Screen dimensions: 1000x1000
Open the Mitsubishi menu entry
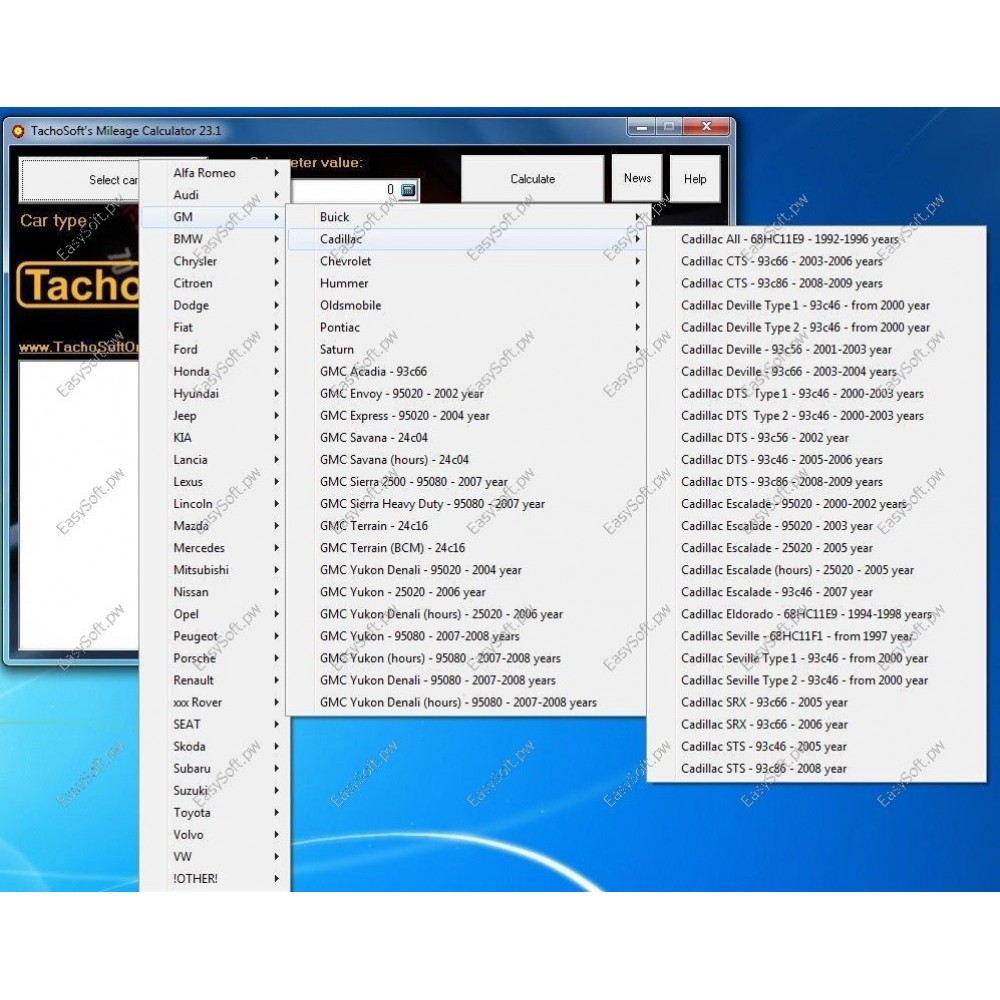(x=214, y=570)
